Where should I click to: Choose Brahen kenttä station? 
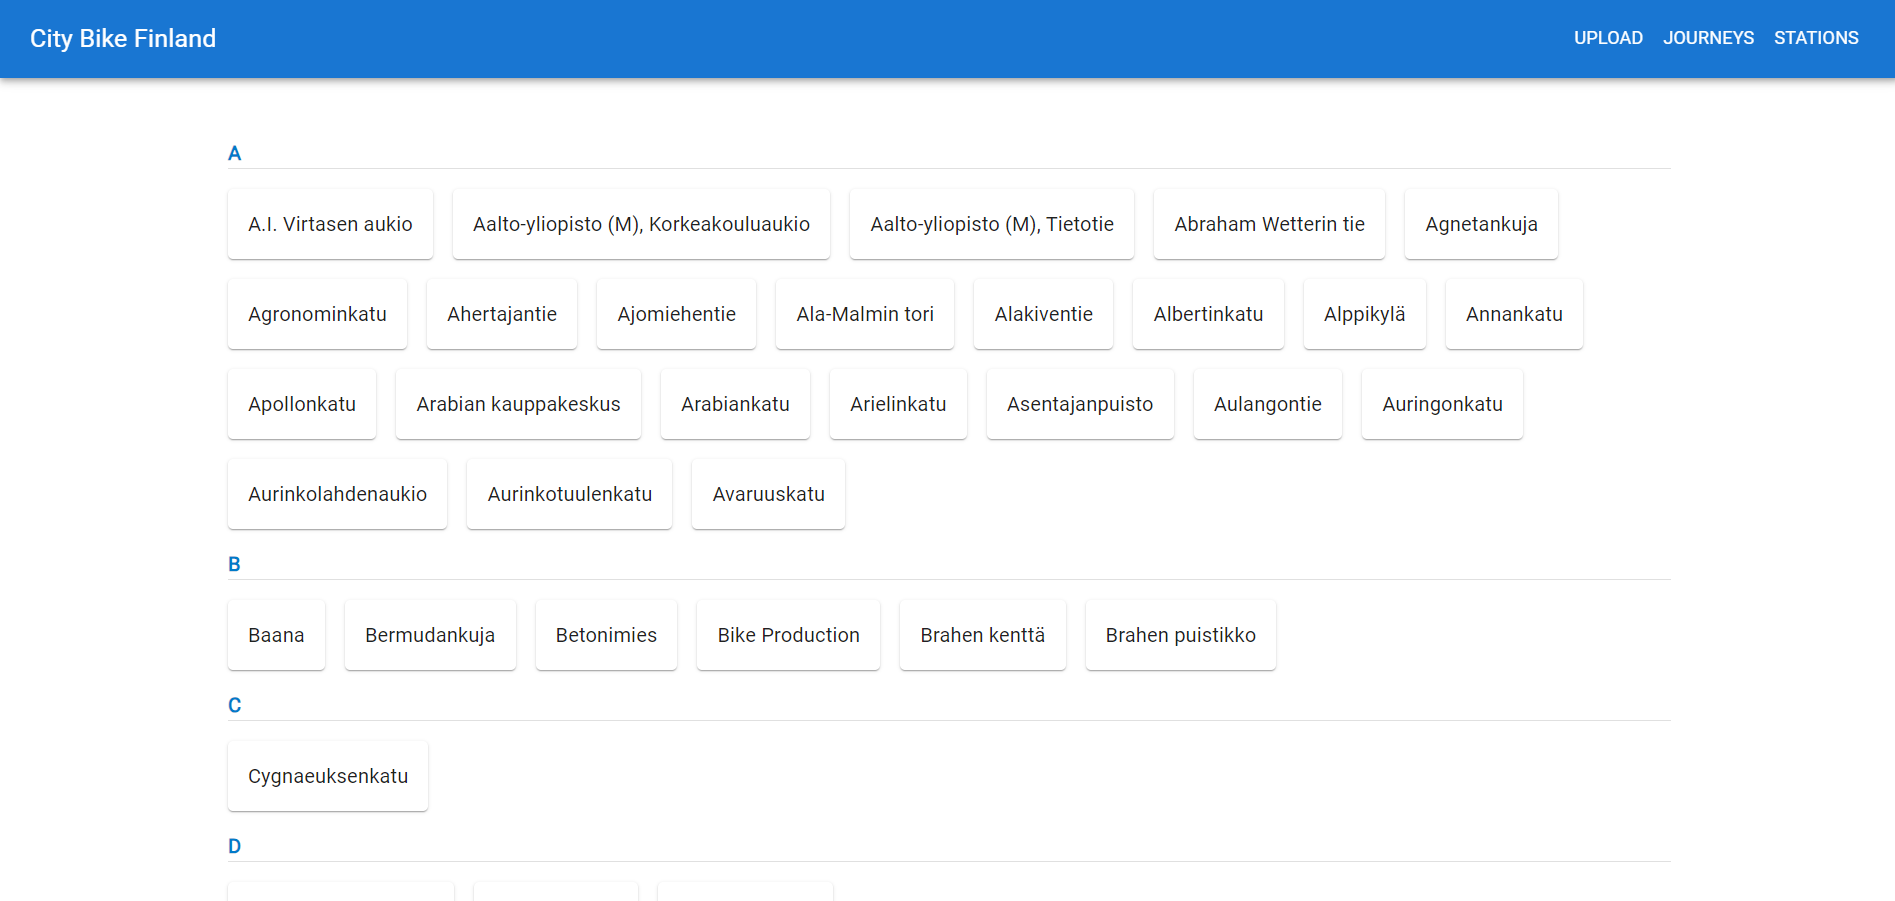[982, 635]
